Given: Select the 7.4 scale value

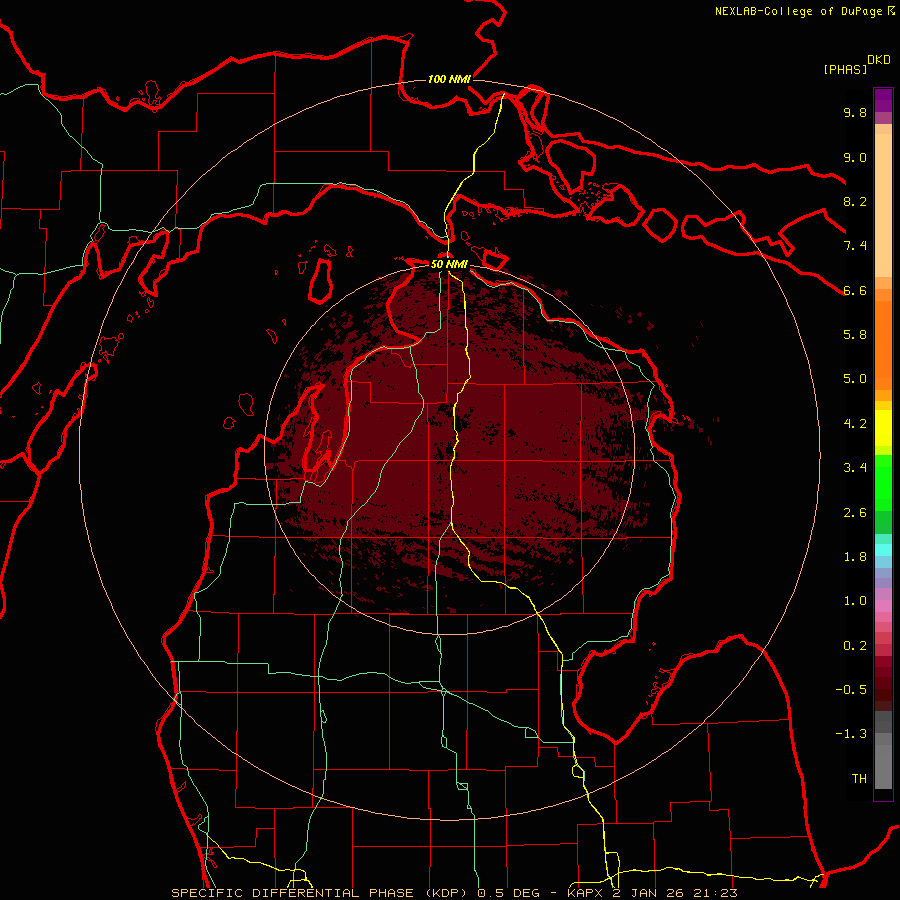Looking at the screenshot, I should click(855, 246).
